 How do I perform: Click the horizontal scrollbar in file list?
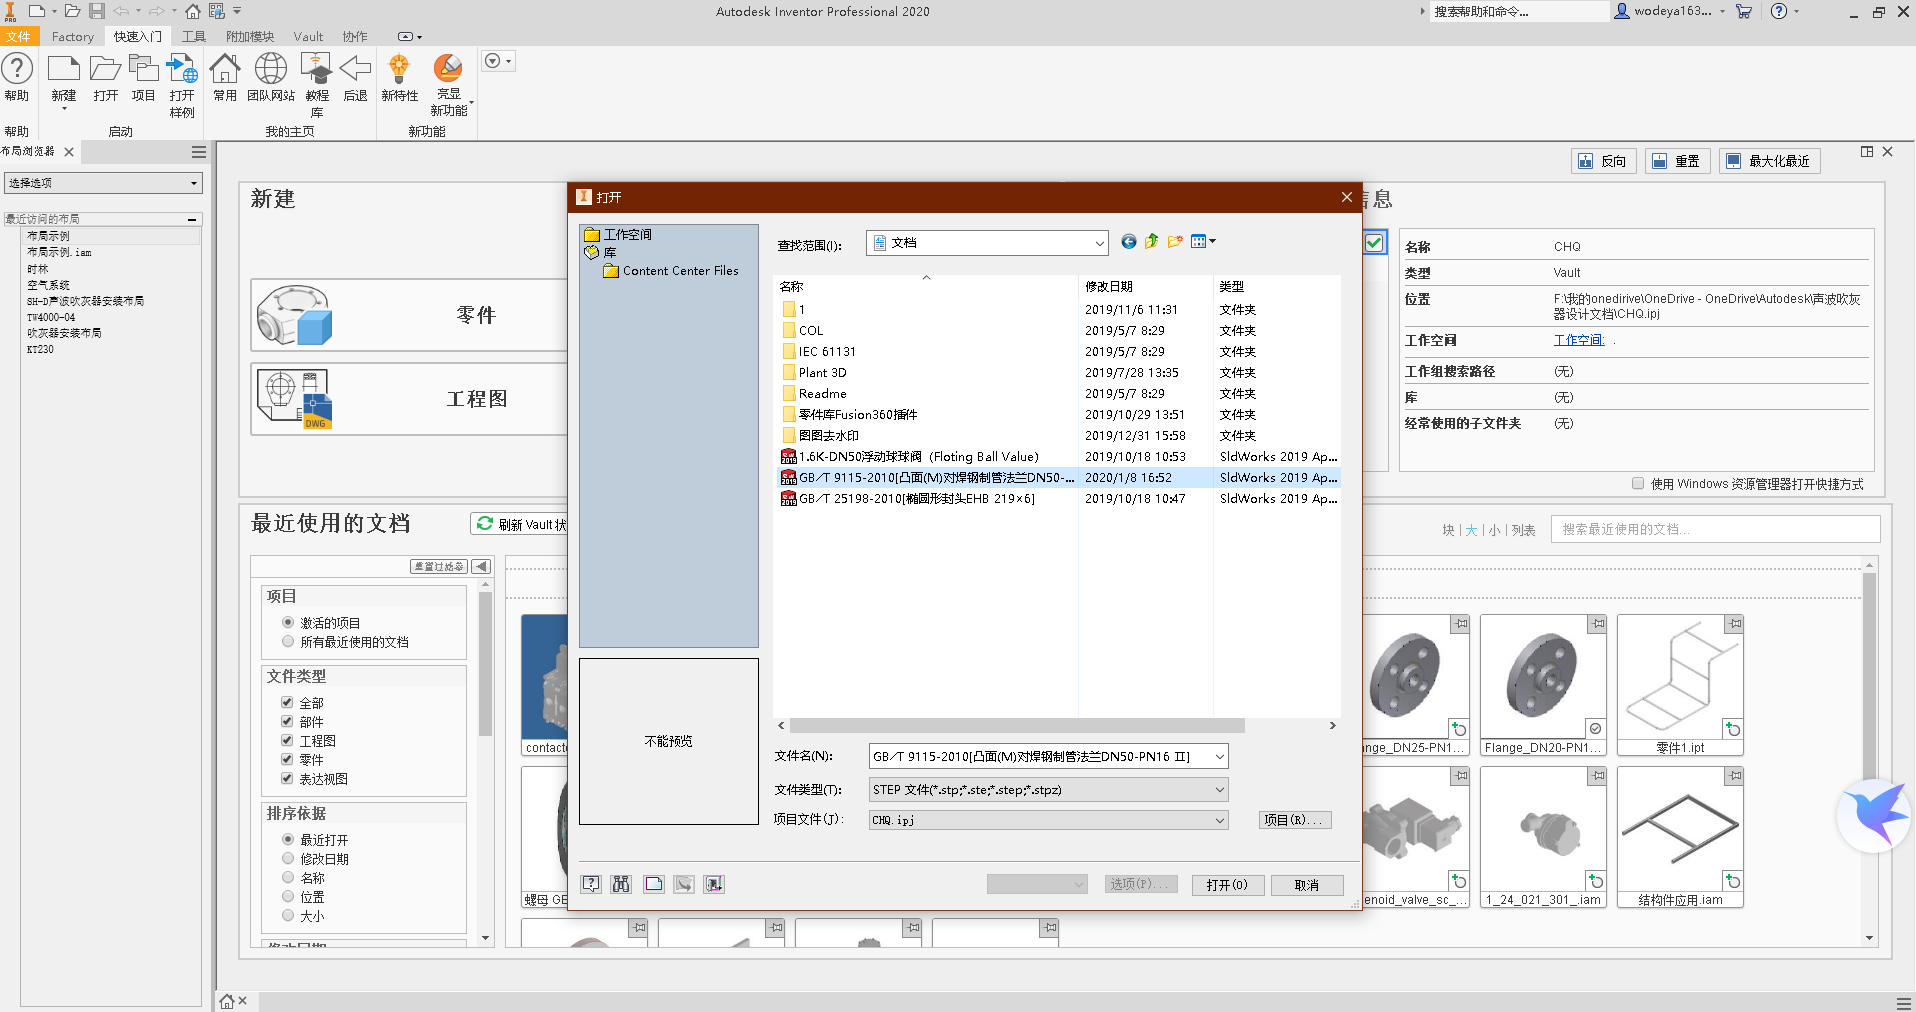tap(1017, 726)
